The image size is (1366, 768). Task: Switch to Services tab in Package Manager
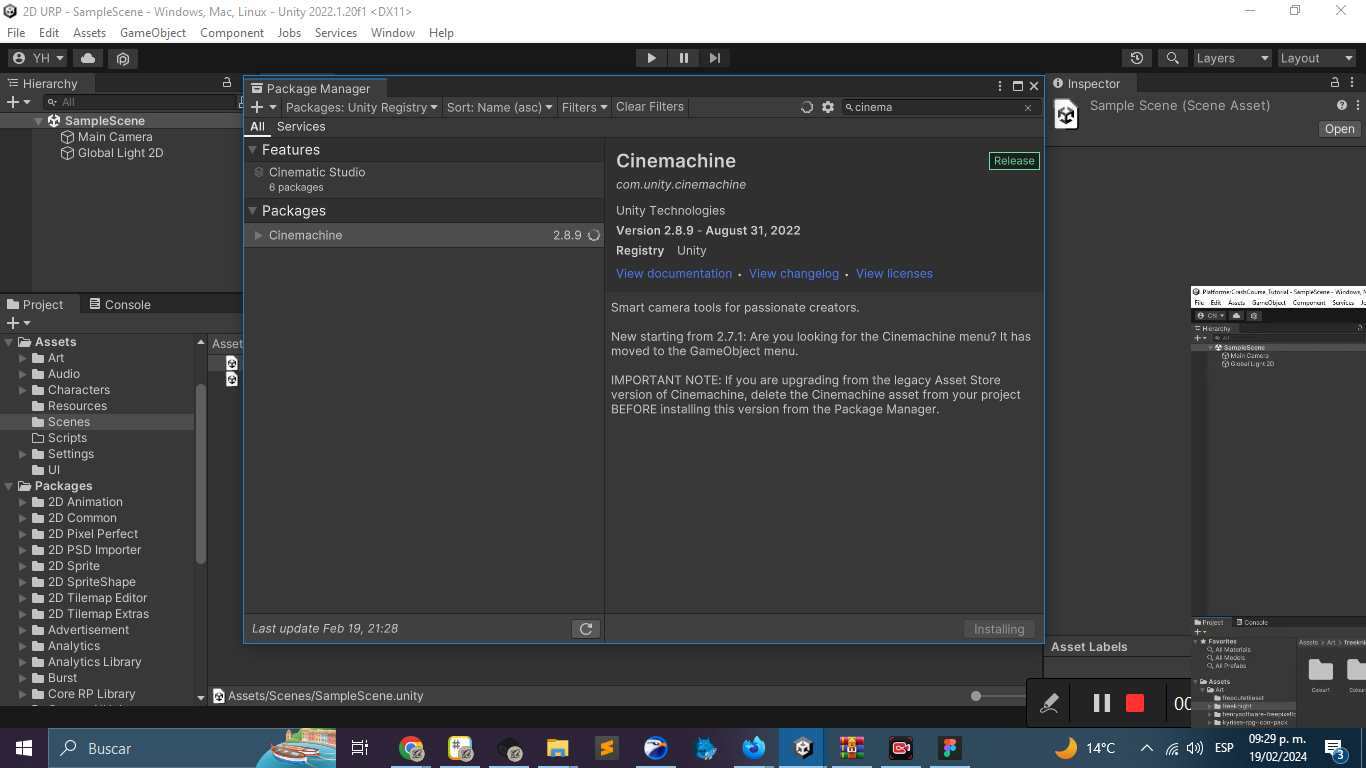tap(301, 127)
